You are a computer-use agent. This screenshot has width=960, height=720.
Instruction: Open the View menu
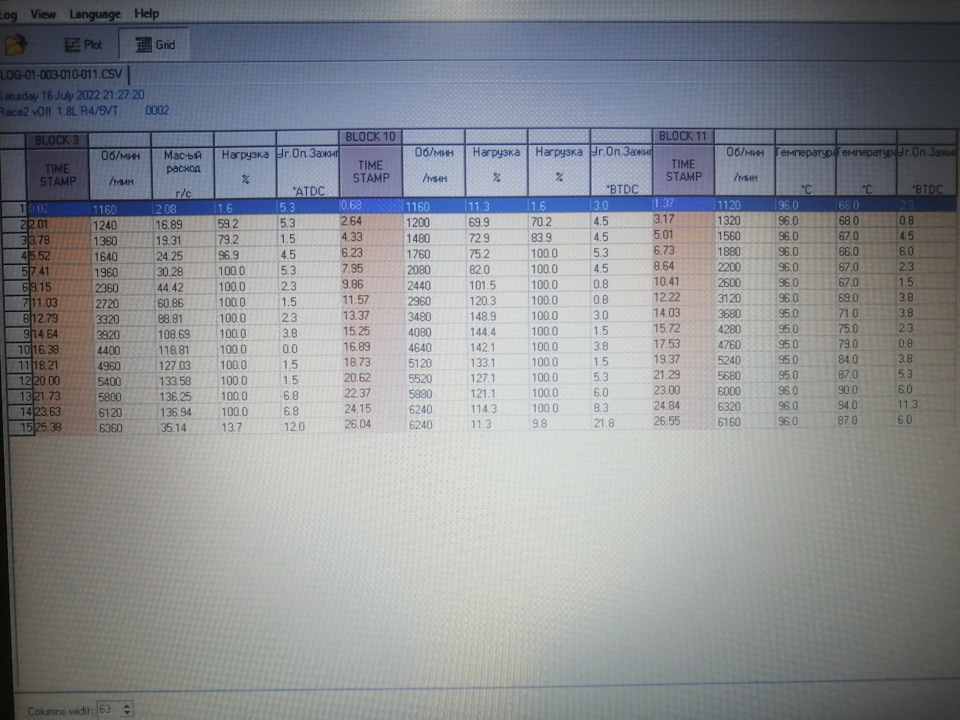pos(43,14)
